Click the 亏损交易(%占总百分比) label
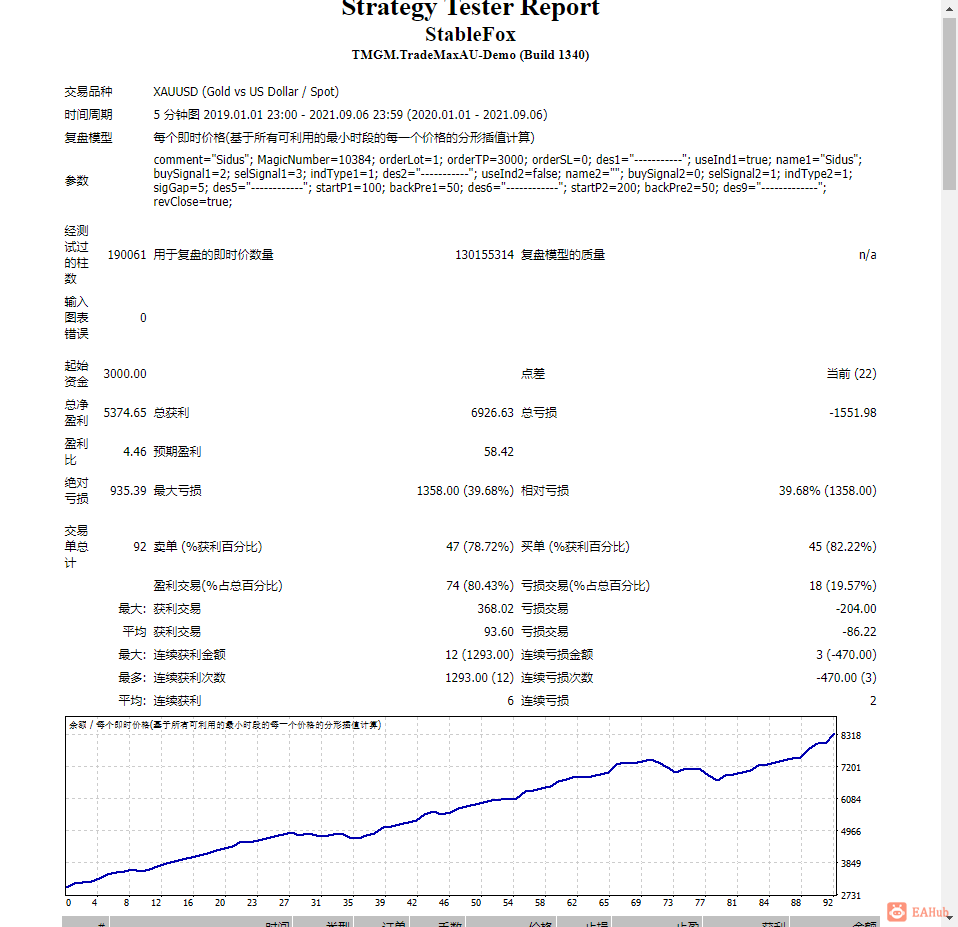This screenshot has width=958, height=927. 585,586
